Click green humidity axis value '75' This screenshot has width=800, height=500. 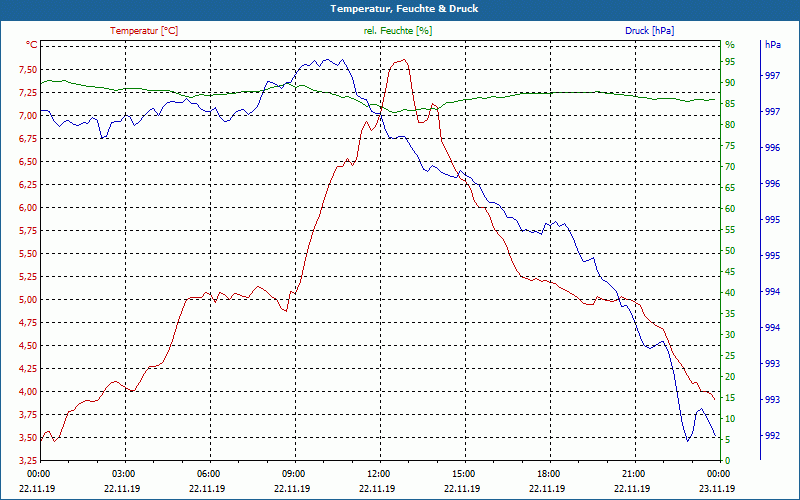(730, 146)
